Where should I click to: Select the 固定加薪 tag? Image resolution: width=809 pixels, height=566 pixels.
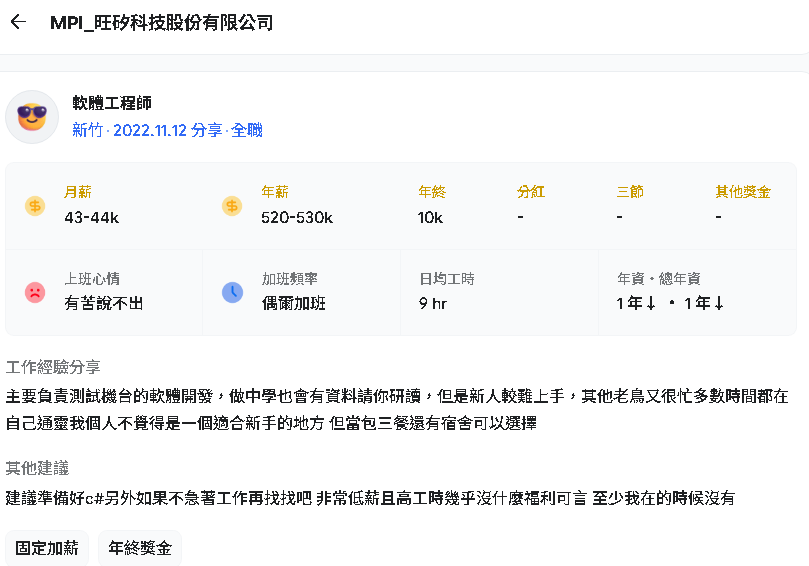(x=47, y=547)
